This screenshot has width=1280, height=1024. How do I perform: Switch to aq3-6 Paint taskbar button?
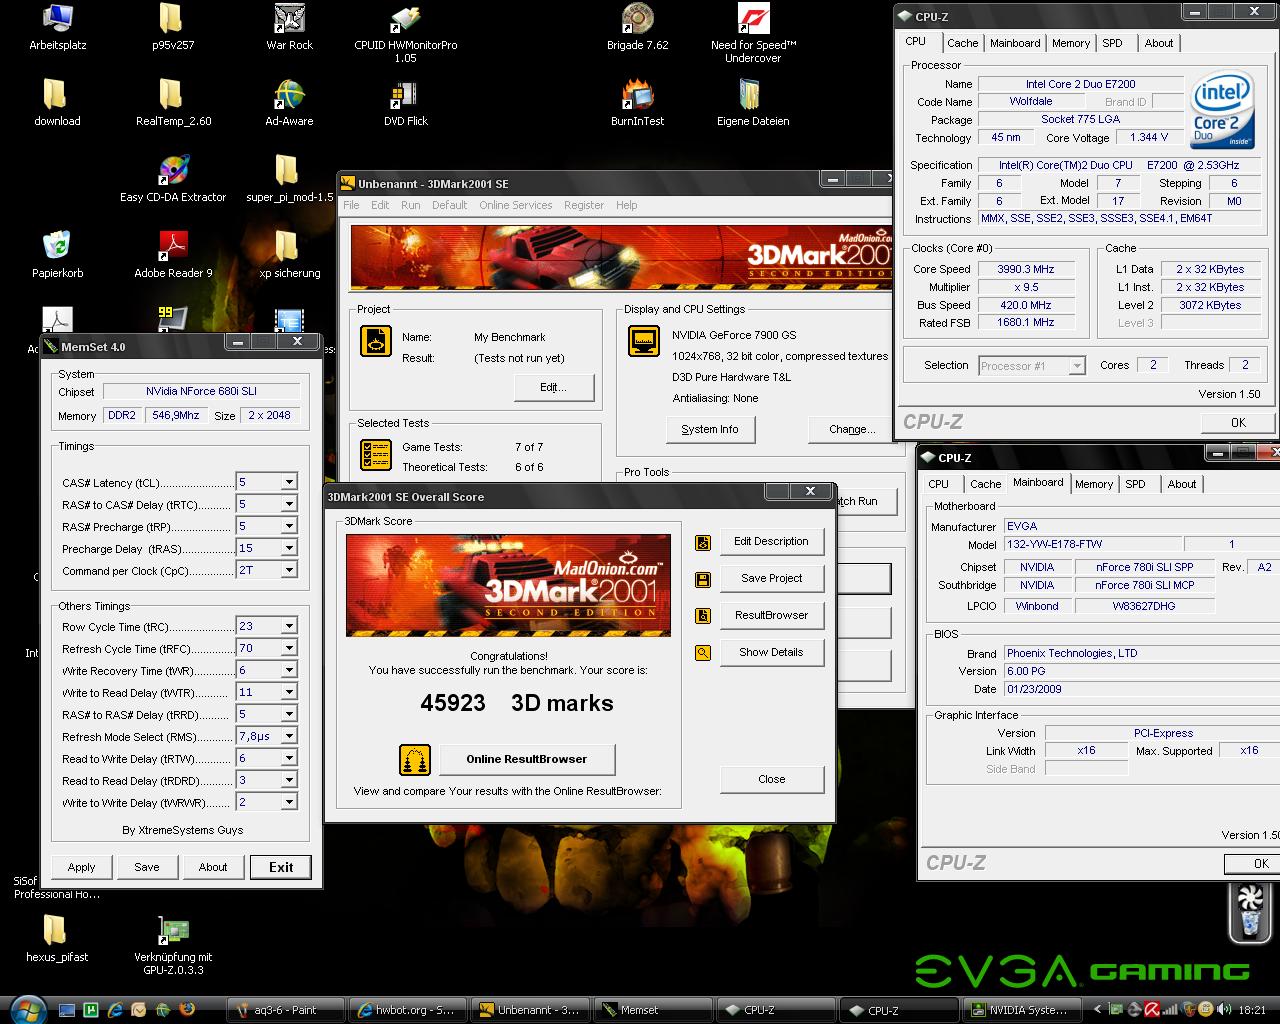285,1010
